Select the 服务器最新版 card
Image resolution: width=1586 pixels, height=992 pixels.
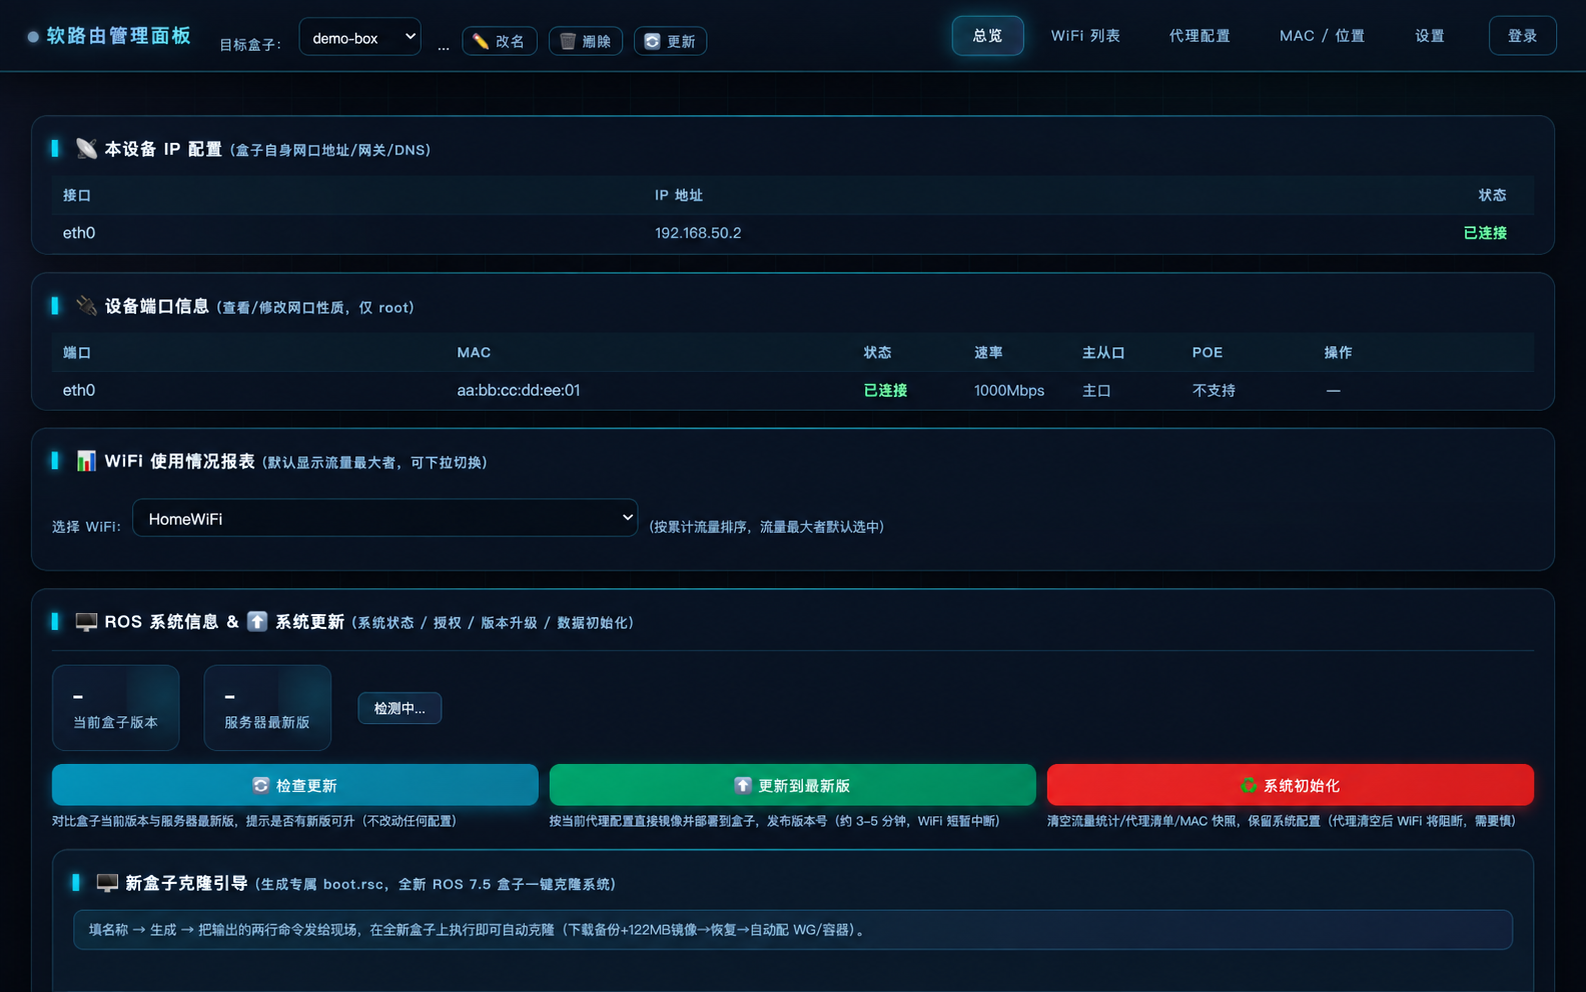pos(267,708)
